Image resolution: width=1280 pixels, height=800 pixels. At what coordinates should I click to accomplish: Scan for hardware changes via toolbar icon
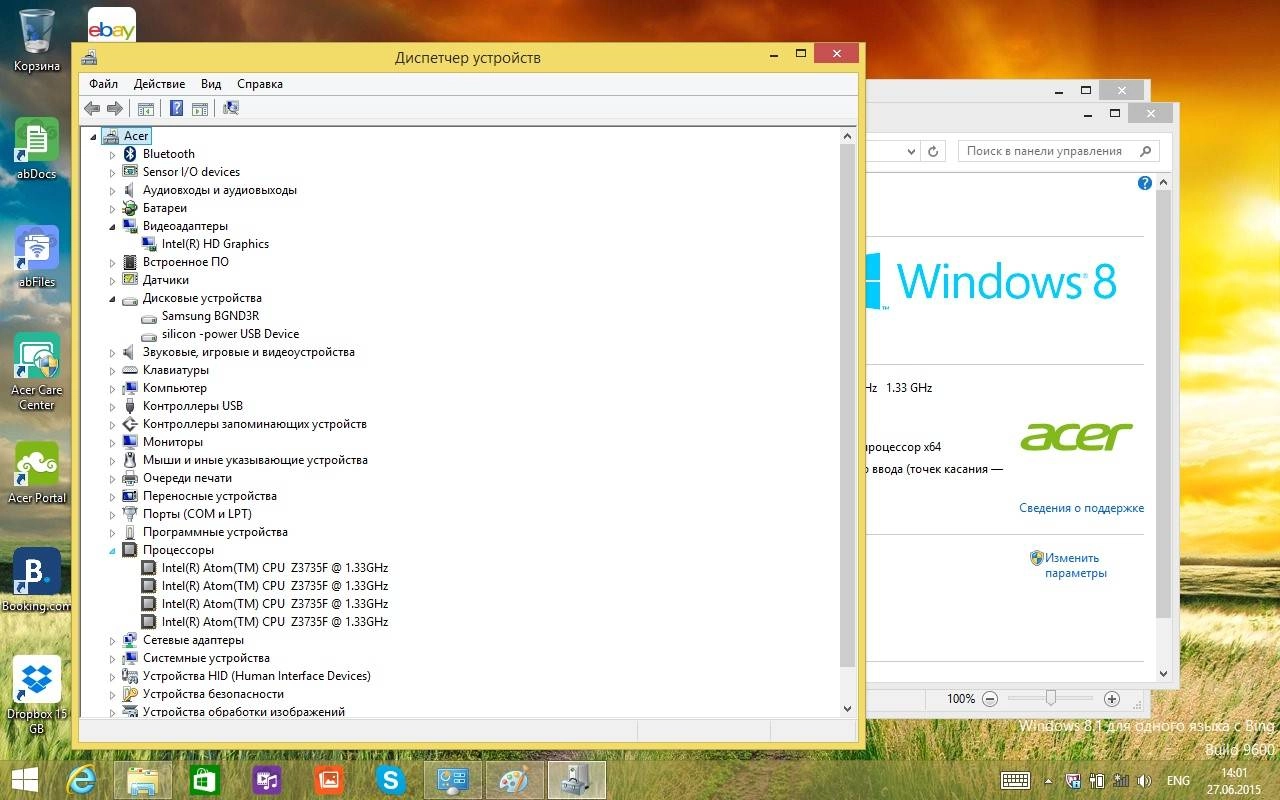231,108
